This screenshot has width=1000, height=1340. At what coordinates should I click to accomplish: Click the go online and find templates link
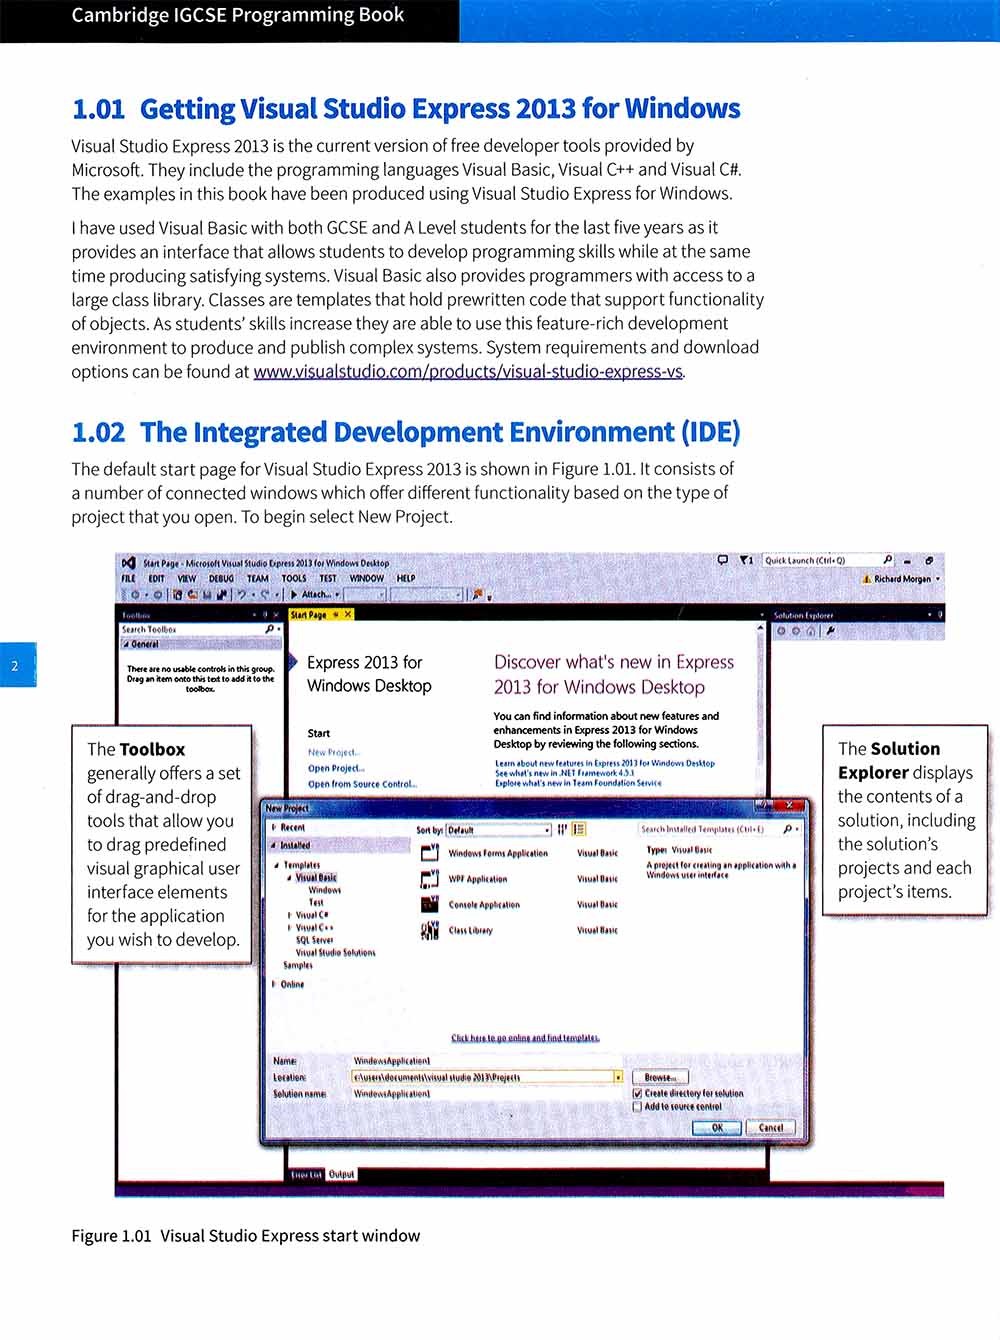525,1038
